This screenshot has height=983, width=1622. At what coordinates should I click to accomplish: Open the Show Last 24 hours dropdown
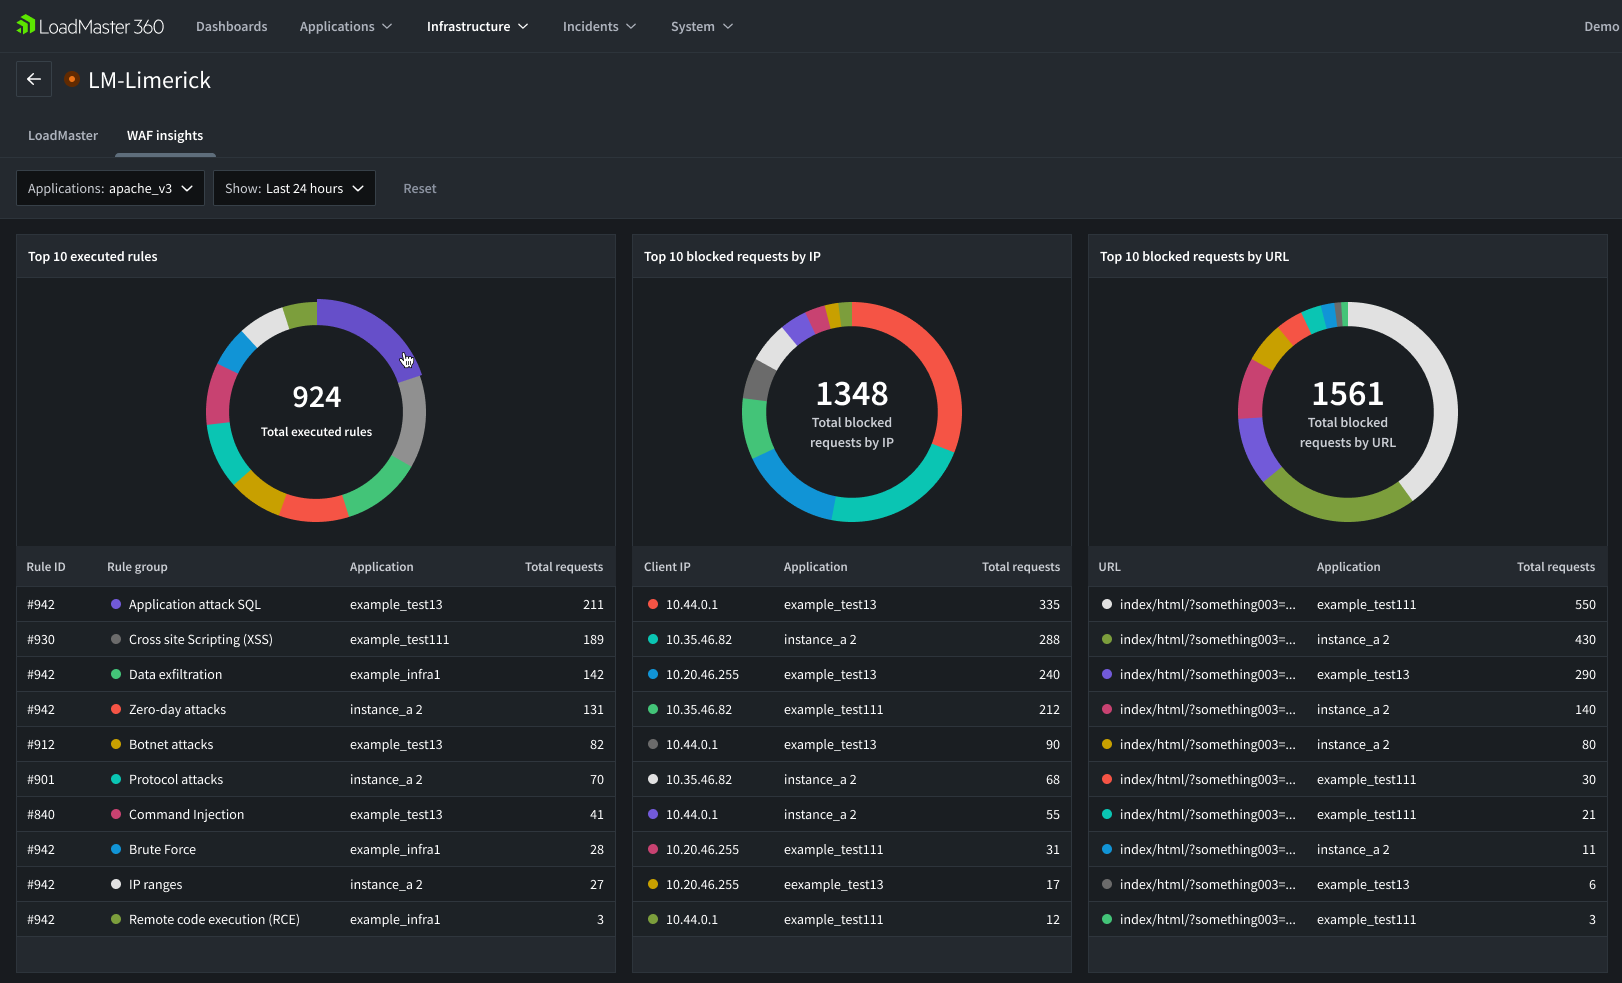click(293, 188)
